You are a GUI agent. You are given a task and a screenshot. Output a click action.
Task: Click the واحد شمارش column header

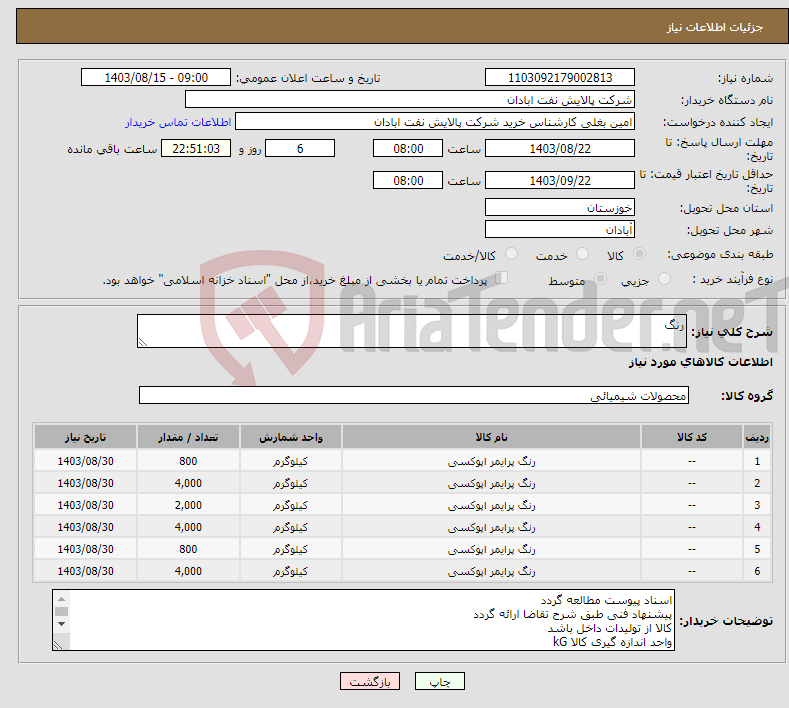(291, 437)
